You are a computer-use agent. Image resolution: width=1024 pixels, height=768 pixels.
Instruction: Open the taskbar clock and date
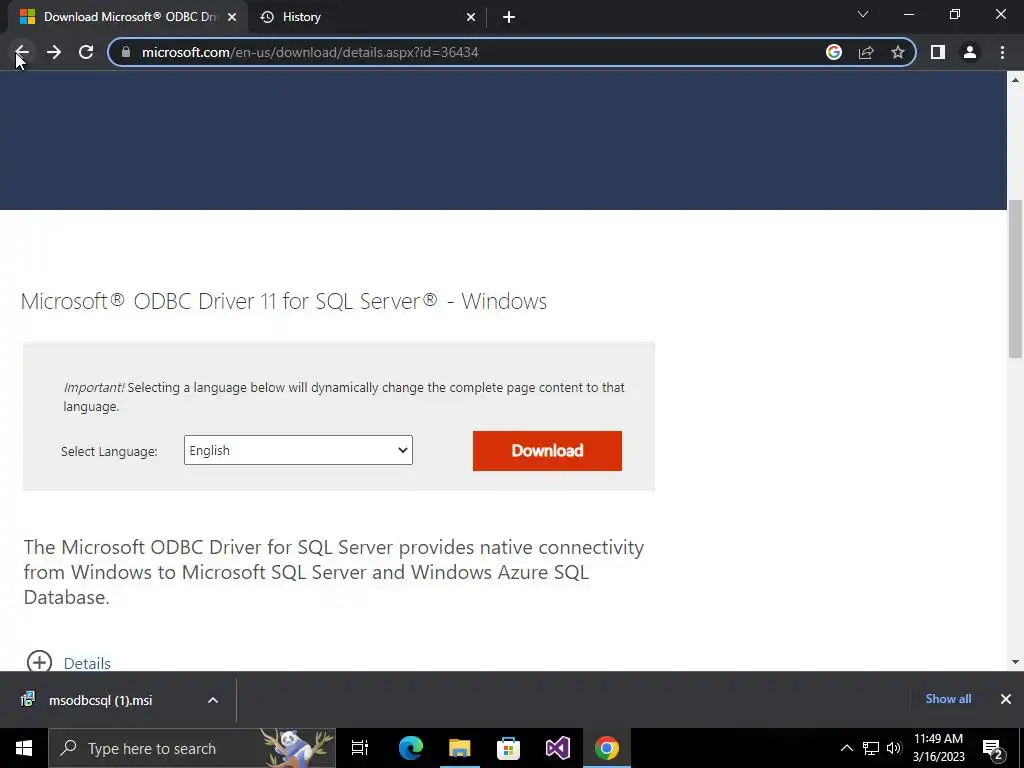(x=938, y=748)
